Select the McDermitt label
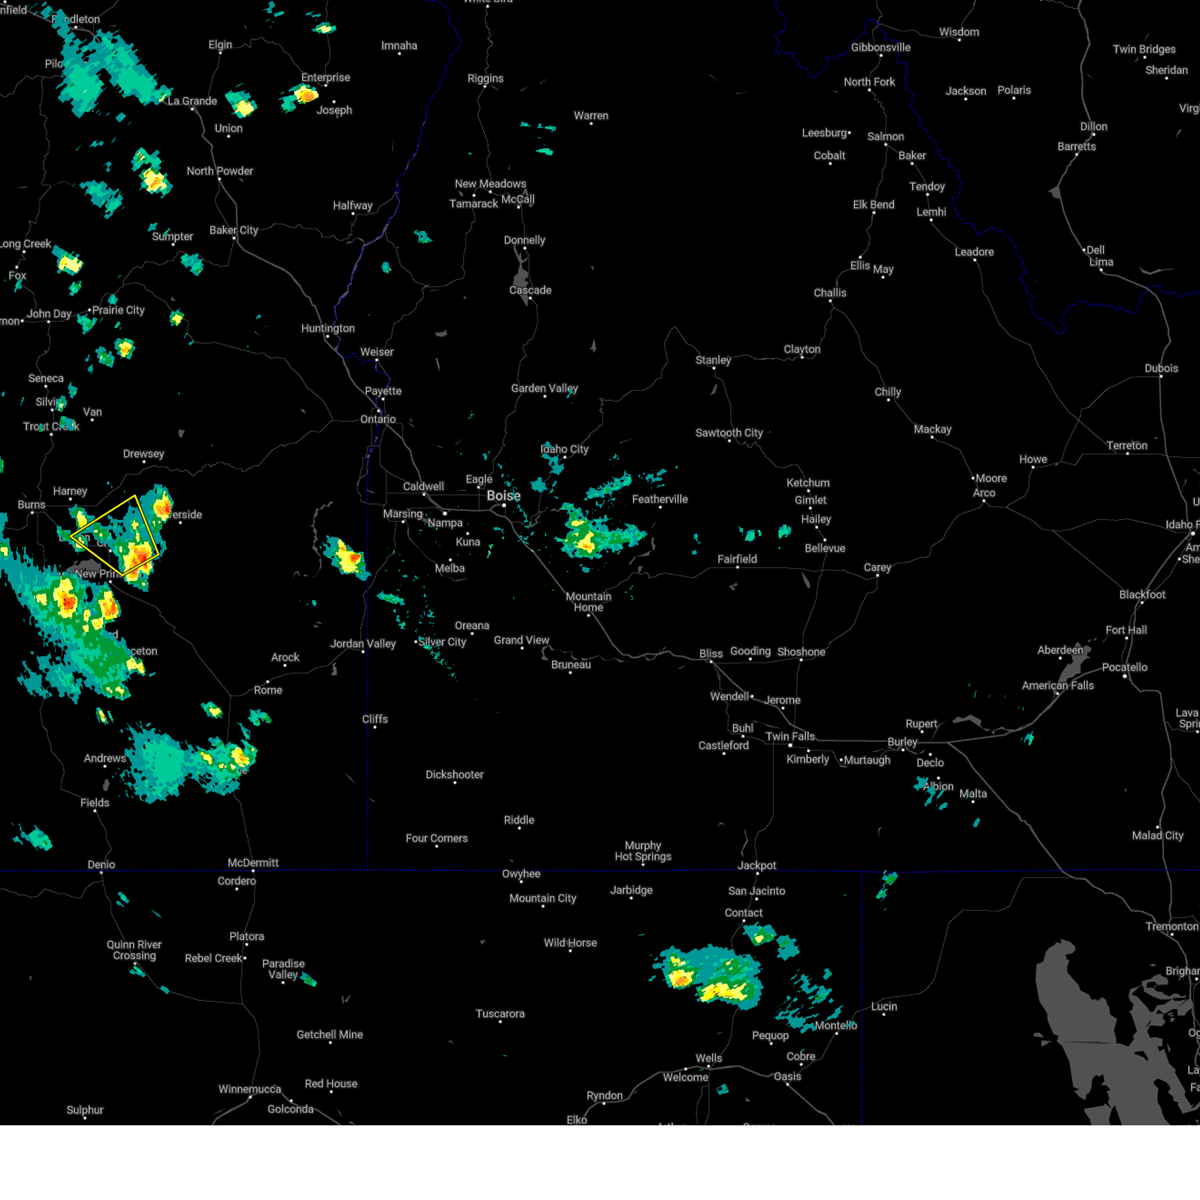Image resolution: width=1200 pixels, height=1200 pixels. pyautogui.click(x=253, y=863)
